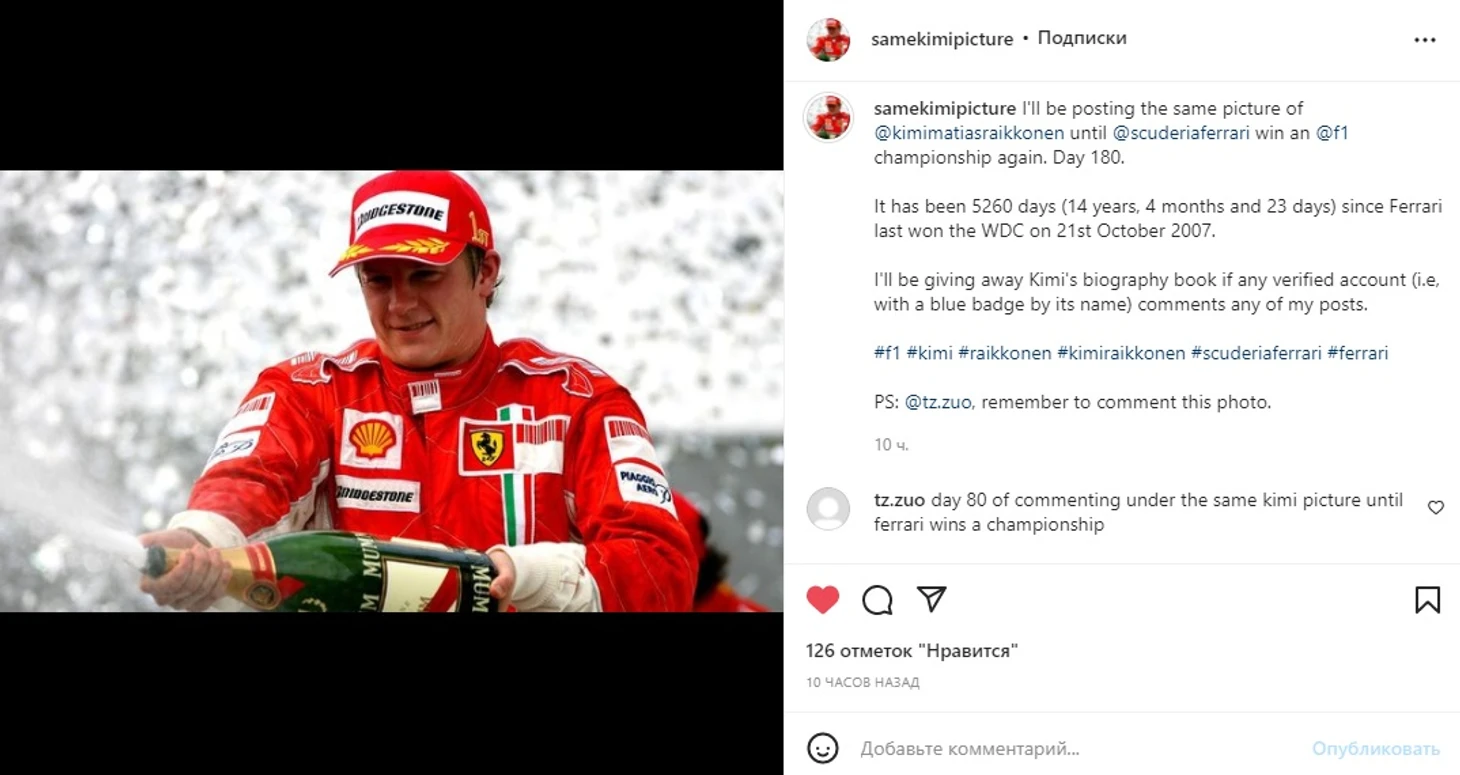Open the emoji picker smiley icon
The height and width of the screenshot is (775, 1460).
pos(822,748)
